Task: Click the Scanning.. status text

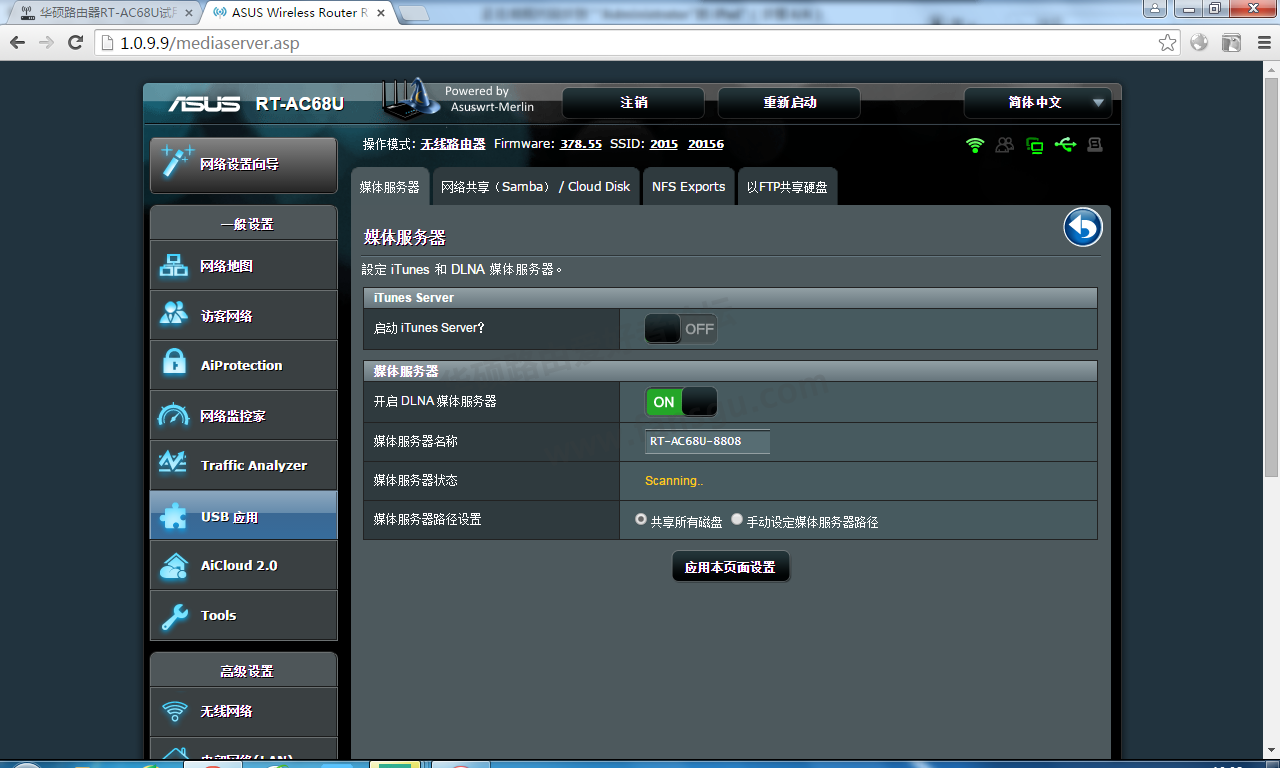Action: (674, 481)
